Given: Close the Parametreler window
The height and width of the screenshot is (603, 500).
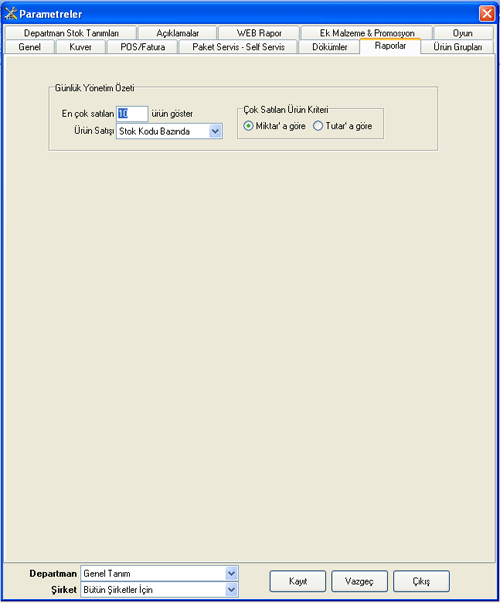Looking at the screenshot, I should pos(487,14).
